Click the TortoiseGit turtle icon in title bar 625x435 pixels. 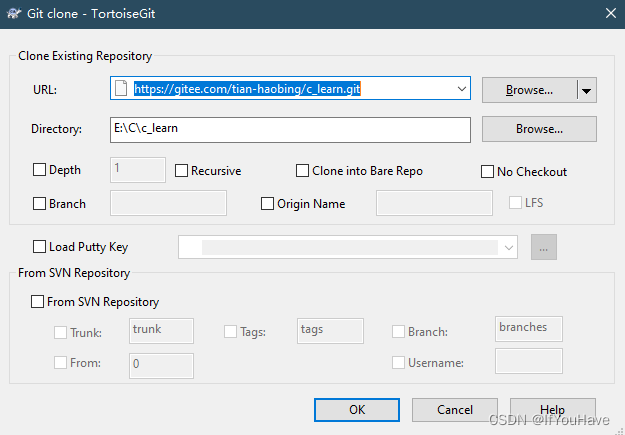(14, 14)
